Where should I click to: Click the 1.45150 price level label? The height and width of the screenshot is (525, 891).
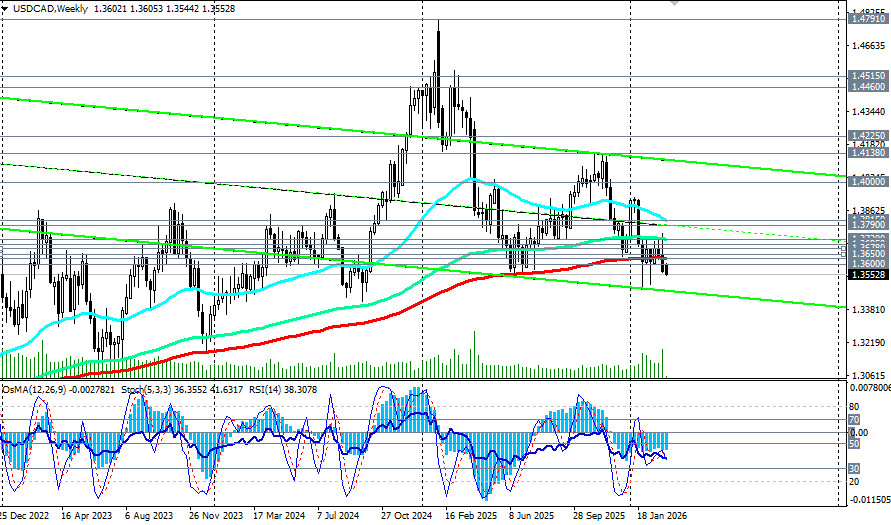point(868,76)
